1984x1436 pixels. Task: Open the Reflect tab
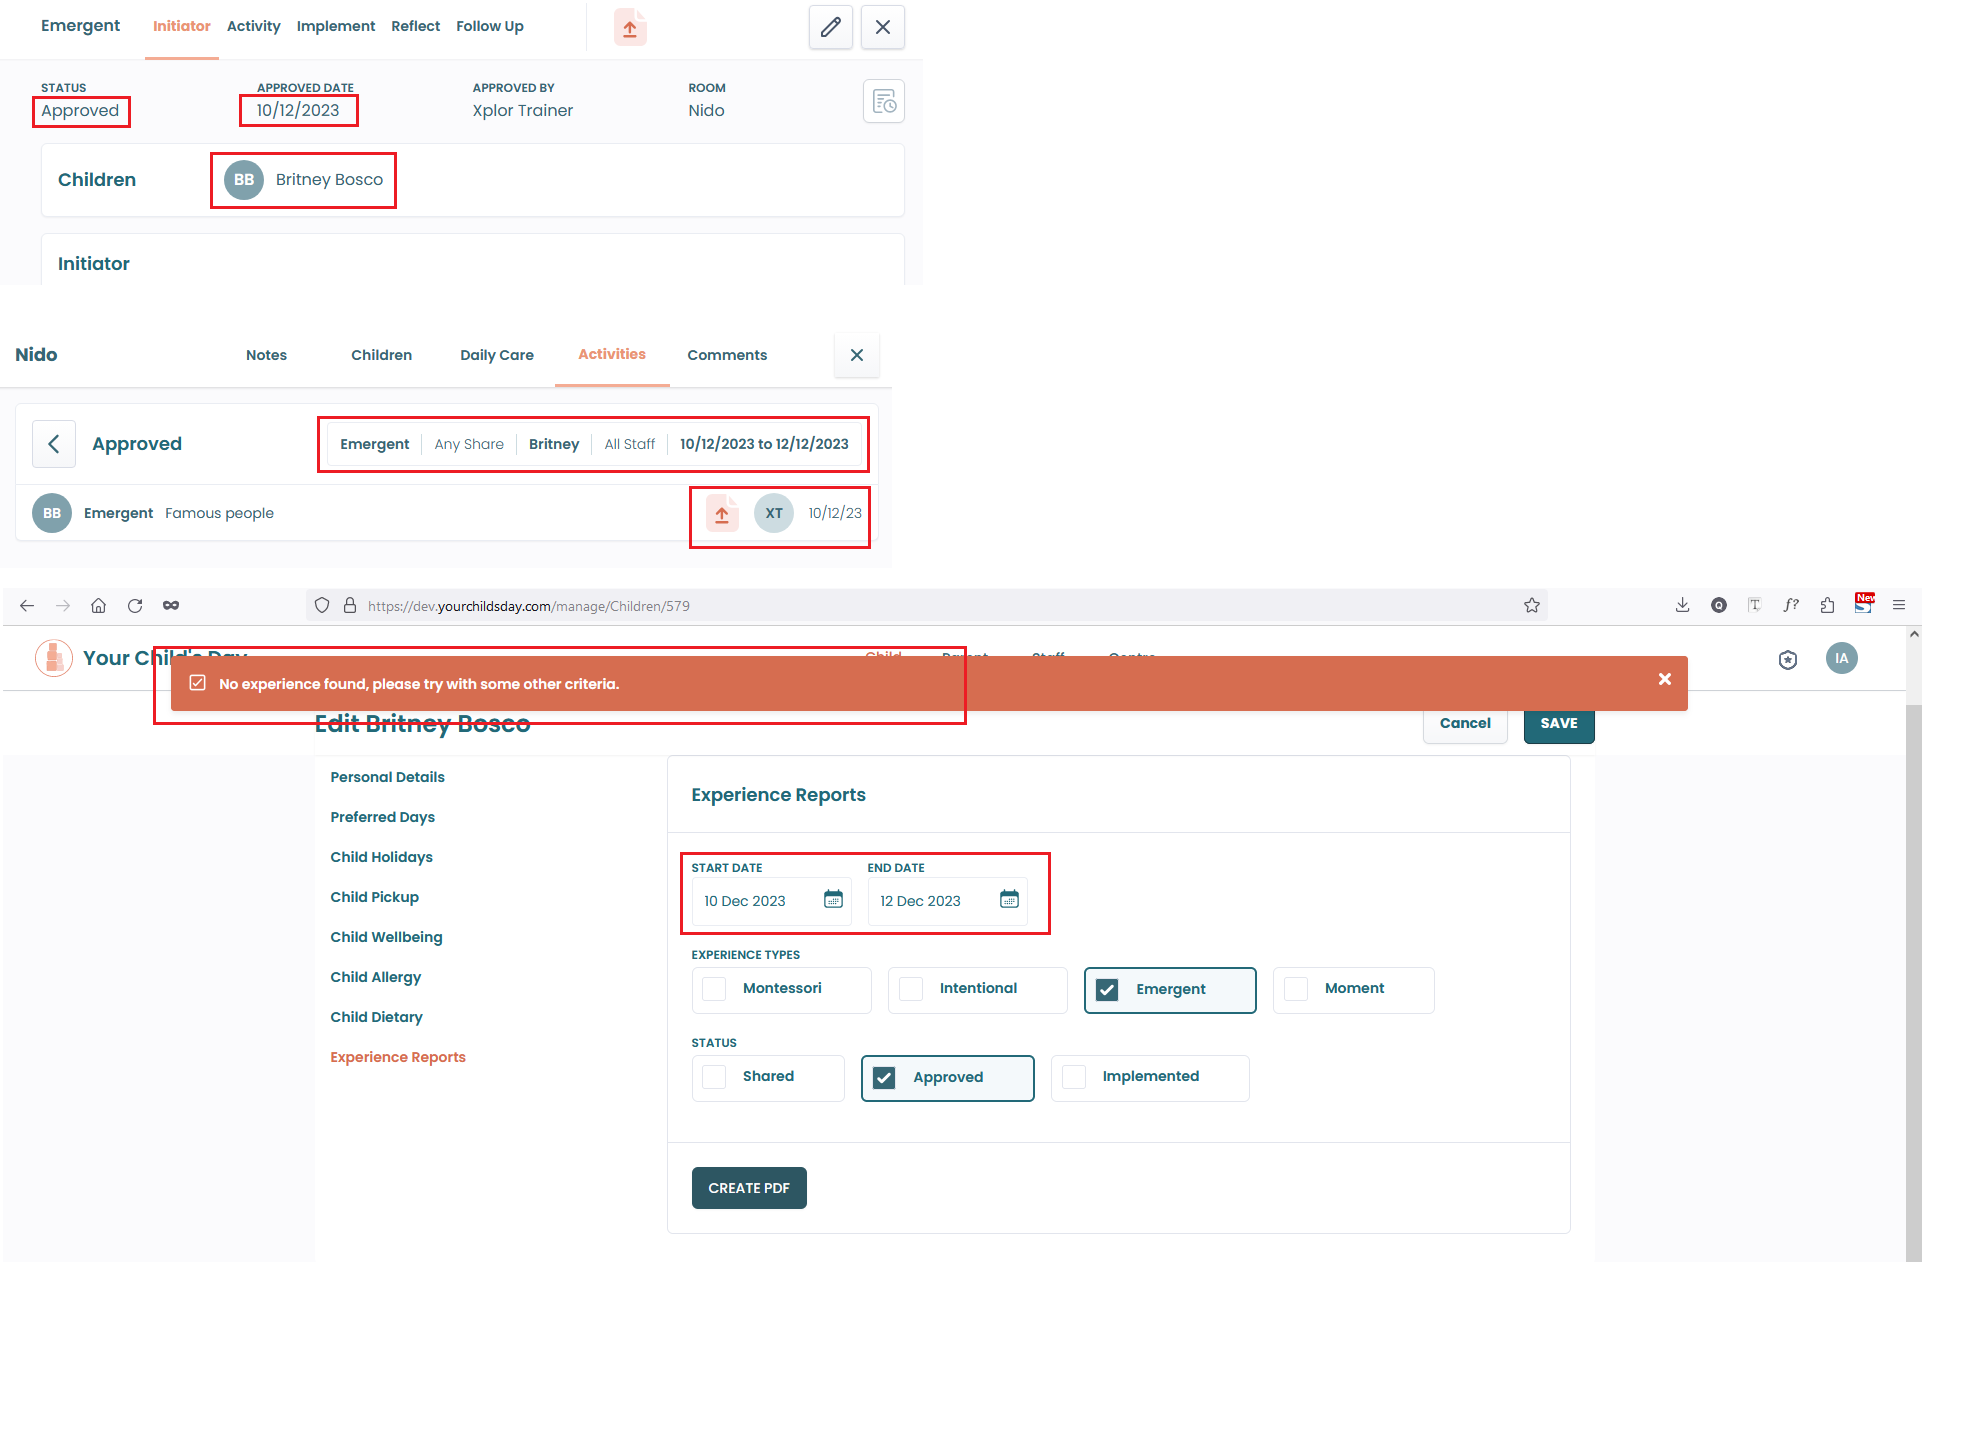pyautogui.click(x=415, y=26)
